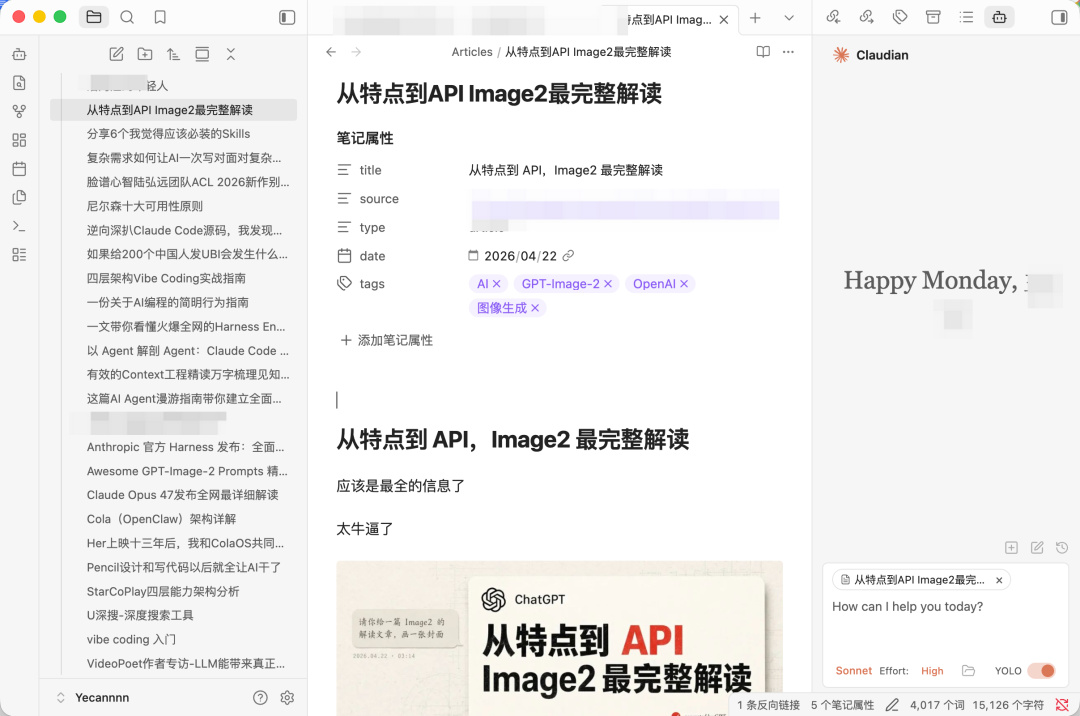Click the Claudian bot icon in the left ribbon

coord(19,54)
